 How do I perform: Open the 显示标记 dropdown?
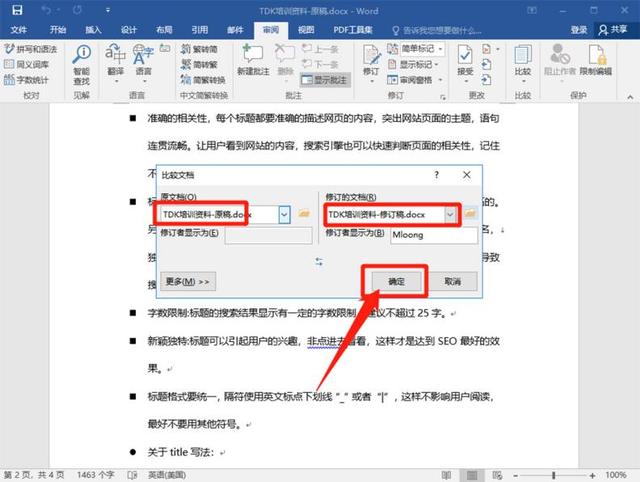[413, 64]
